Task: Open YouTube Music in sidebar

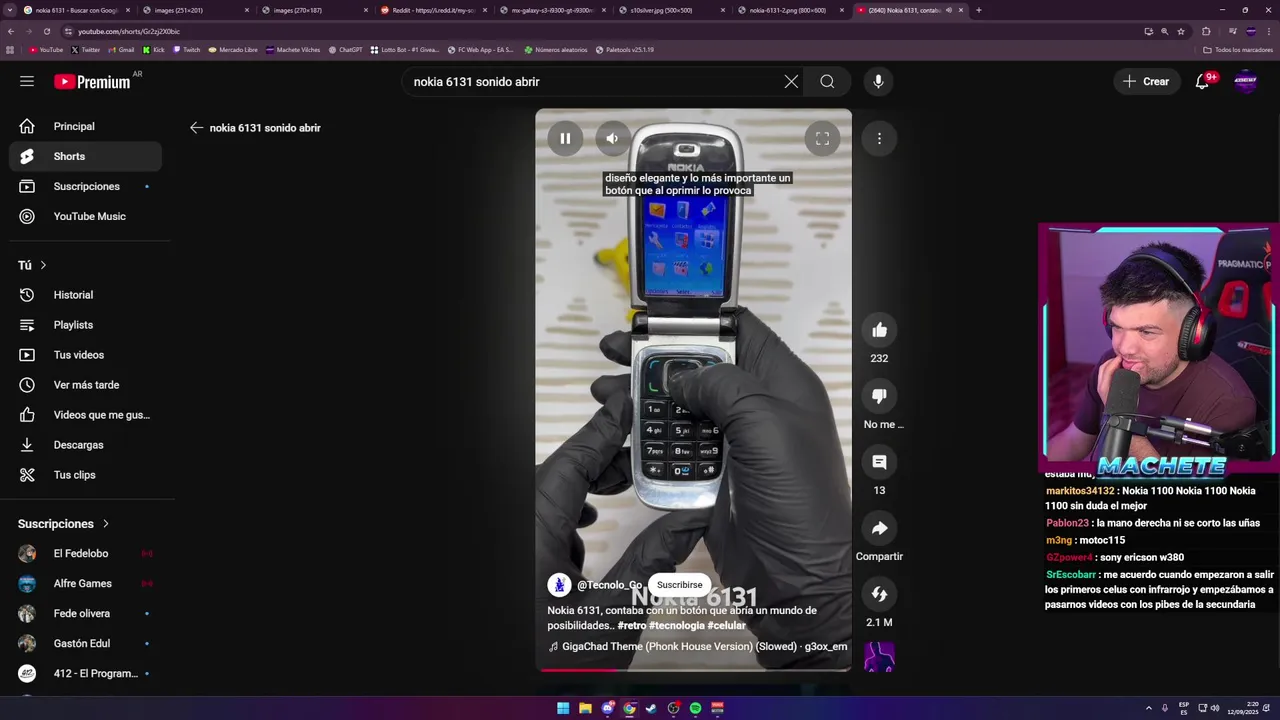Action: tap(86, 216)
